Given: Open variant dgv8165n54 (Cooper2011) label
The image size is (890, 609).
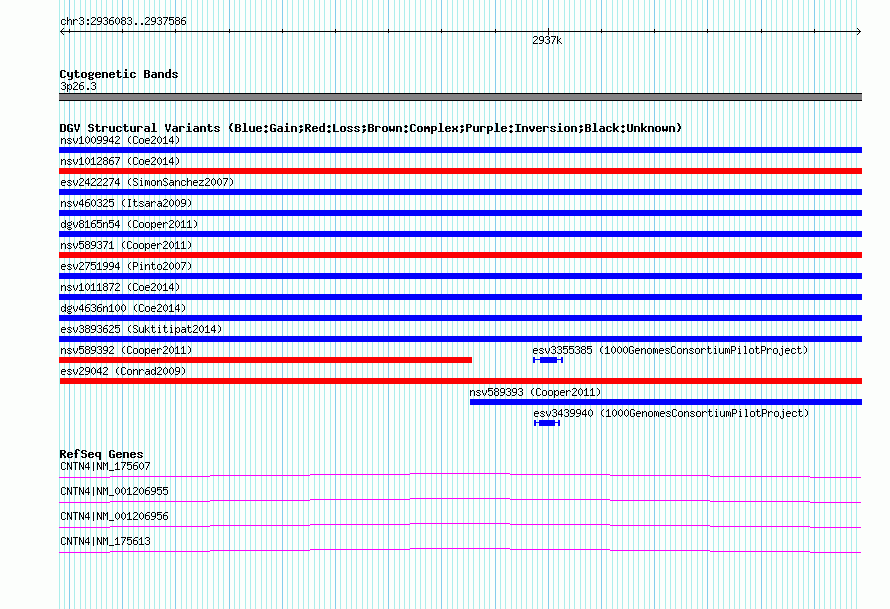Looking at the screenshot, I should (x=129, y=224).
